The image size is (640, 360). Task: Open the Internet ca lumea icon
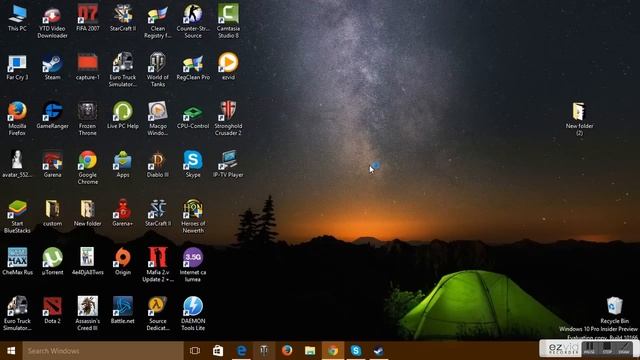click(193, 265)
